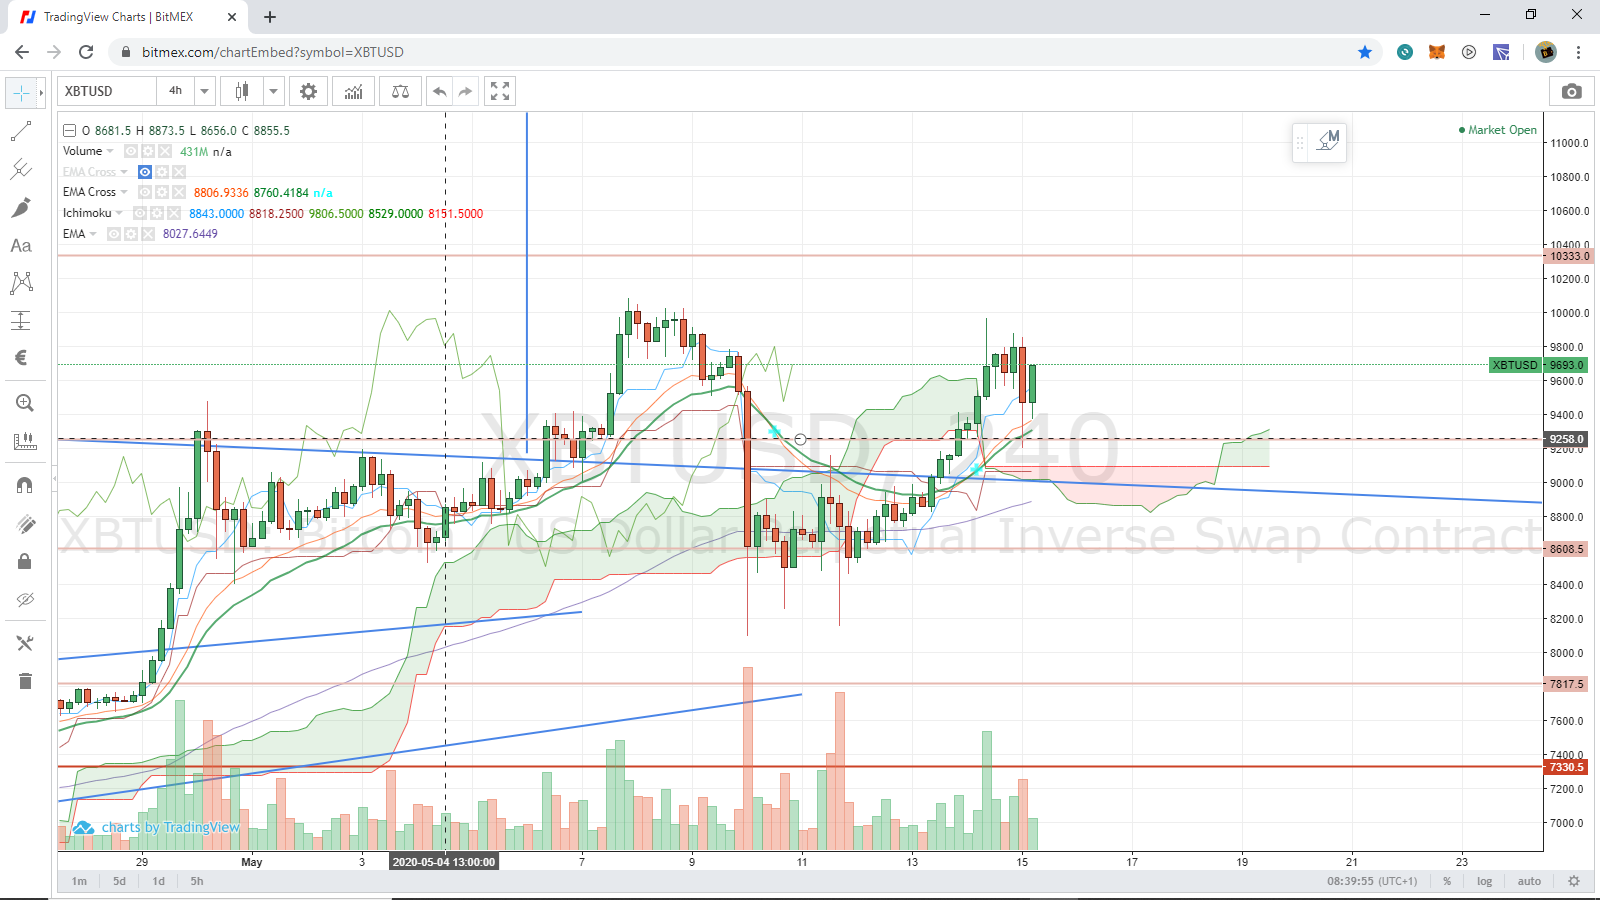Open the candlestick chart style button
The height and width of the screenshot is (900, 1600).
(242, 91)
